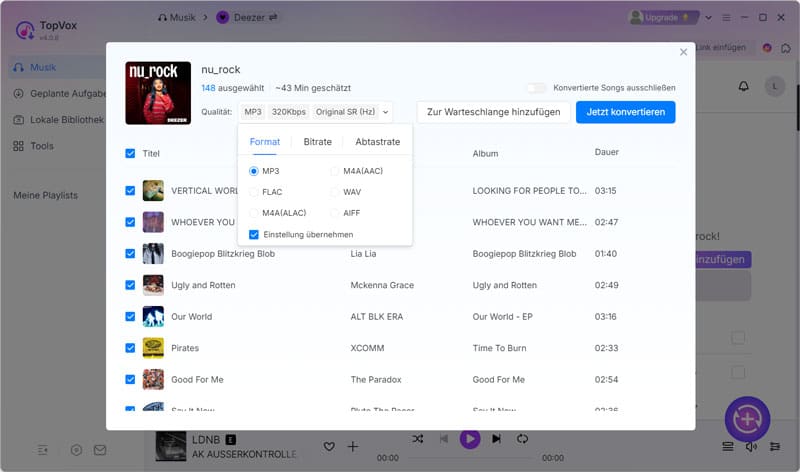The width and height of the screenshot is (800, 472).
Task: Click the Musik breadcrumb in the header
Action: [177, 17]
